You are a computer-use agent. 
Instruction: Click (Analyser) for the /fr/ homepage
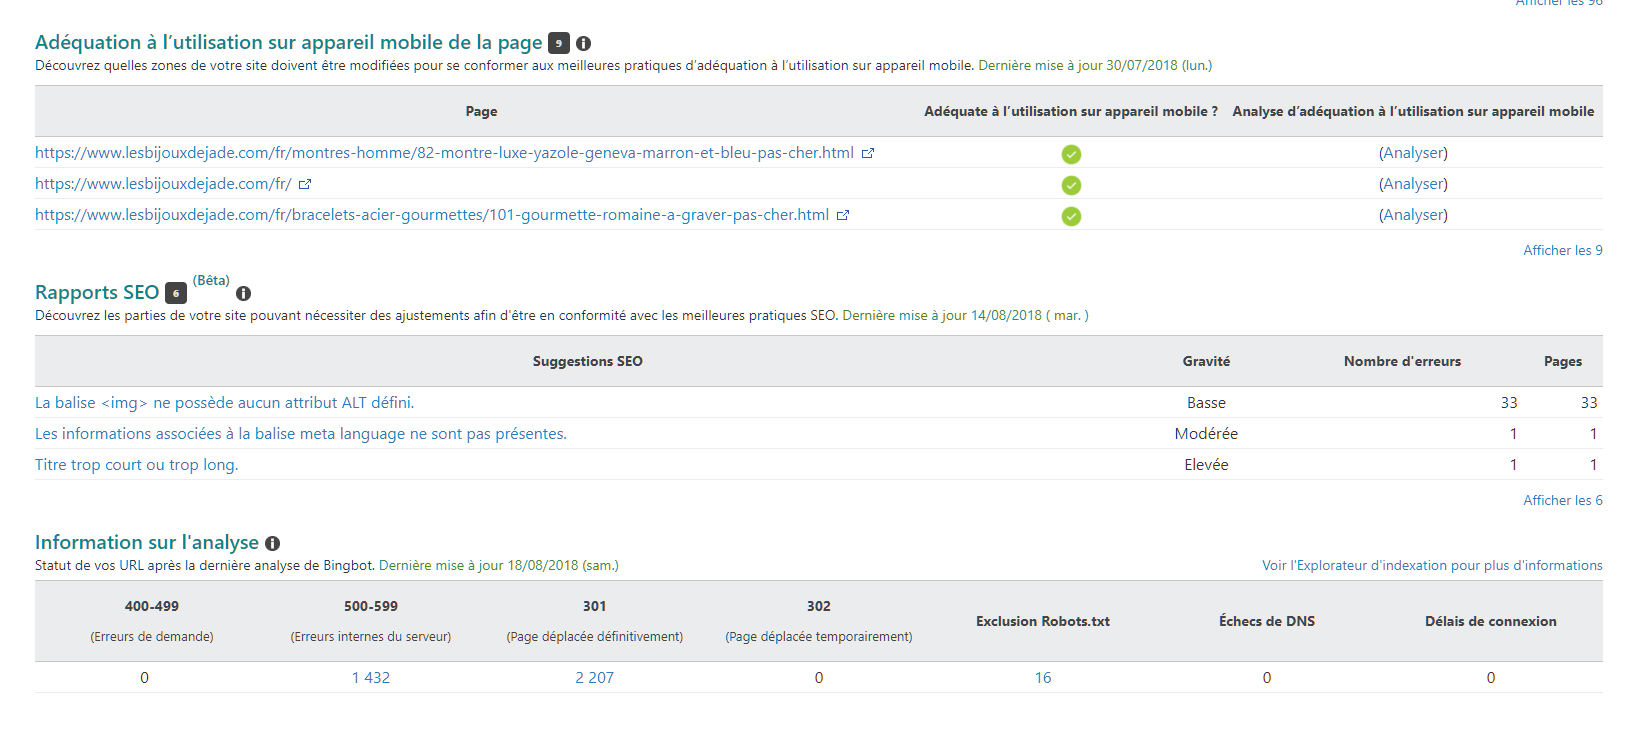(1413, 184)
